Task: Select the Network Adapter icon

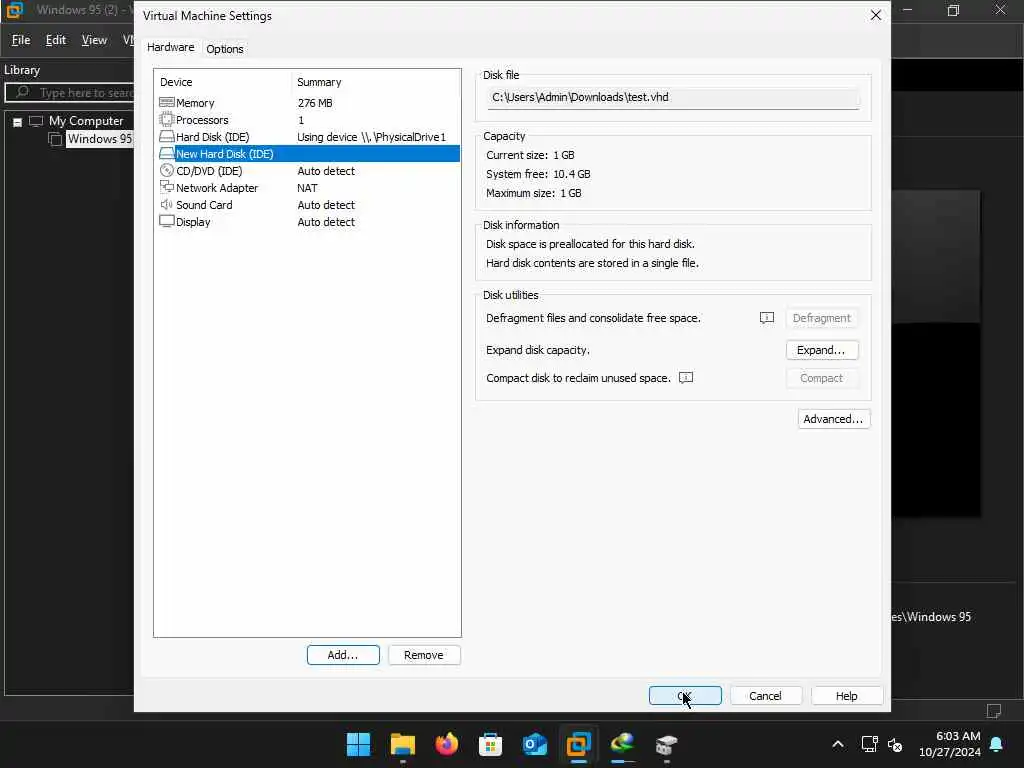Action: tap(167, 187)
